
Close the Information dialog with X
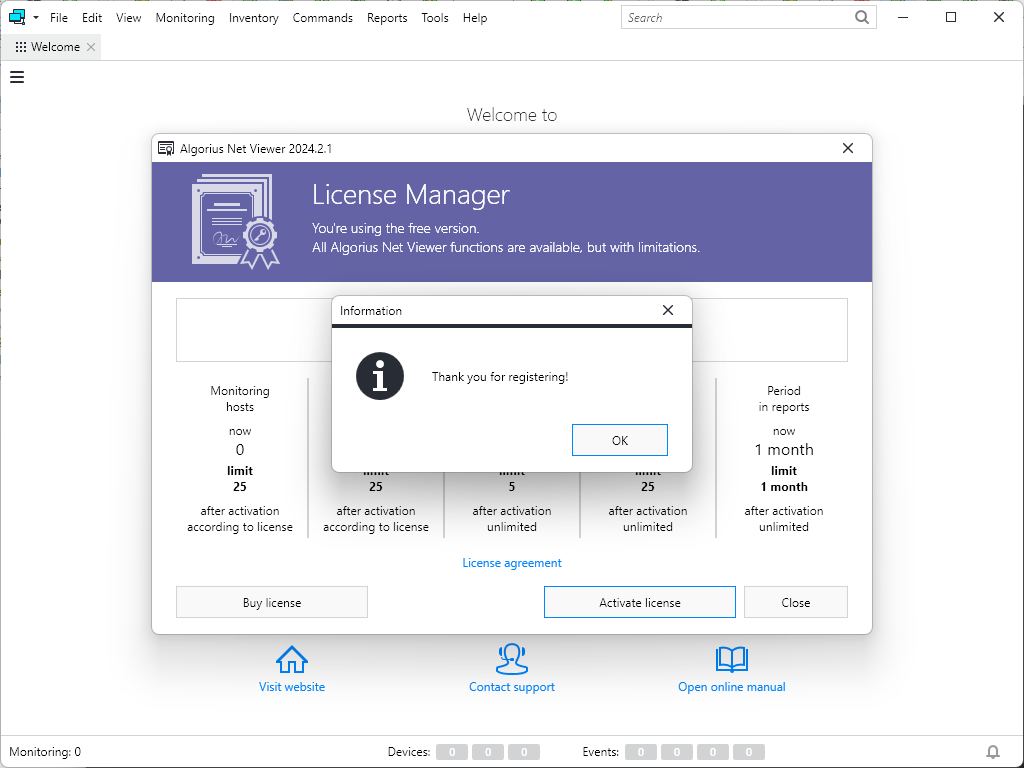(667, 310)
